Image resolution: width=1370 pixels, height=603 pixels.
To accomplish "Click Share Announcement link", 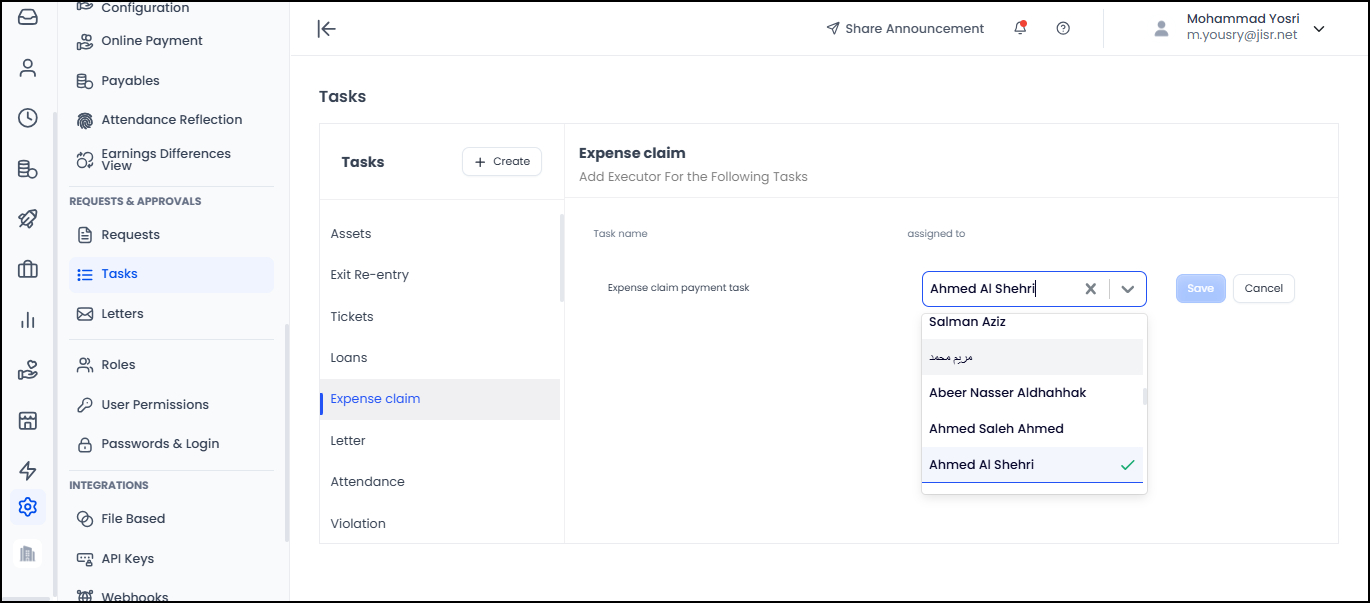I will tap(905, 29).
